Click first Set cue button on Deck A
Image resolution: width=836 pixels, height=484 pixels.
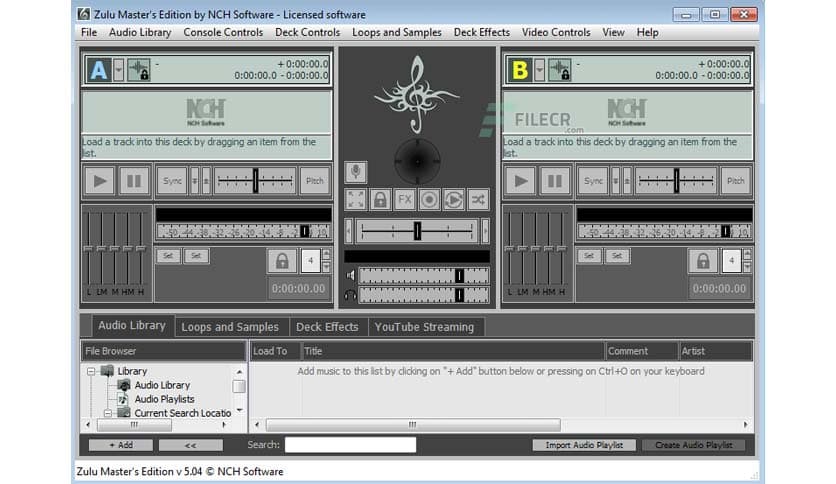point(168,256)
